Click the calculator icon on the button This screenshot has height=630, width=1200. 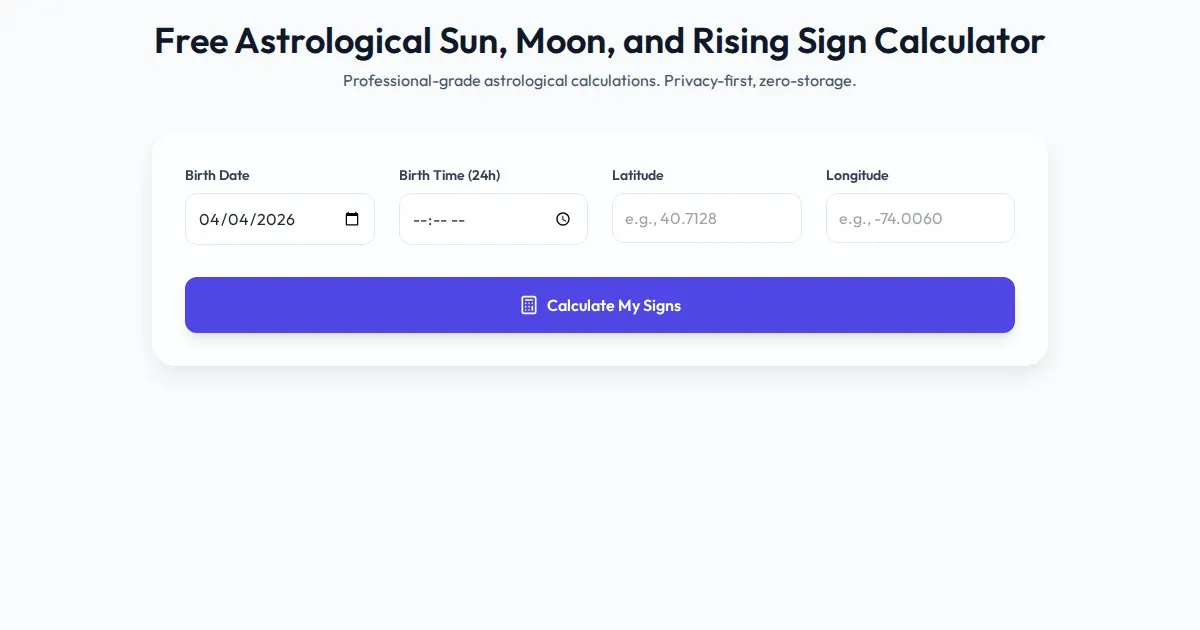[x=529, y=305]
